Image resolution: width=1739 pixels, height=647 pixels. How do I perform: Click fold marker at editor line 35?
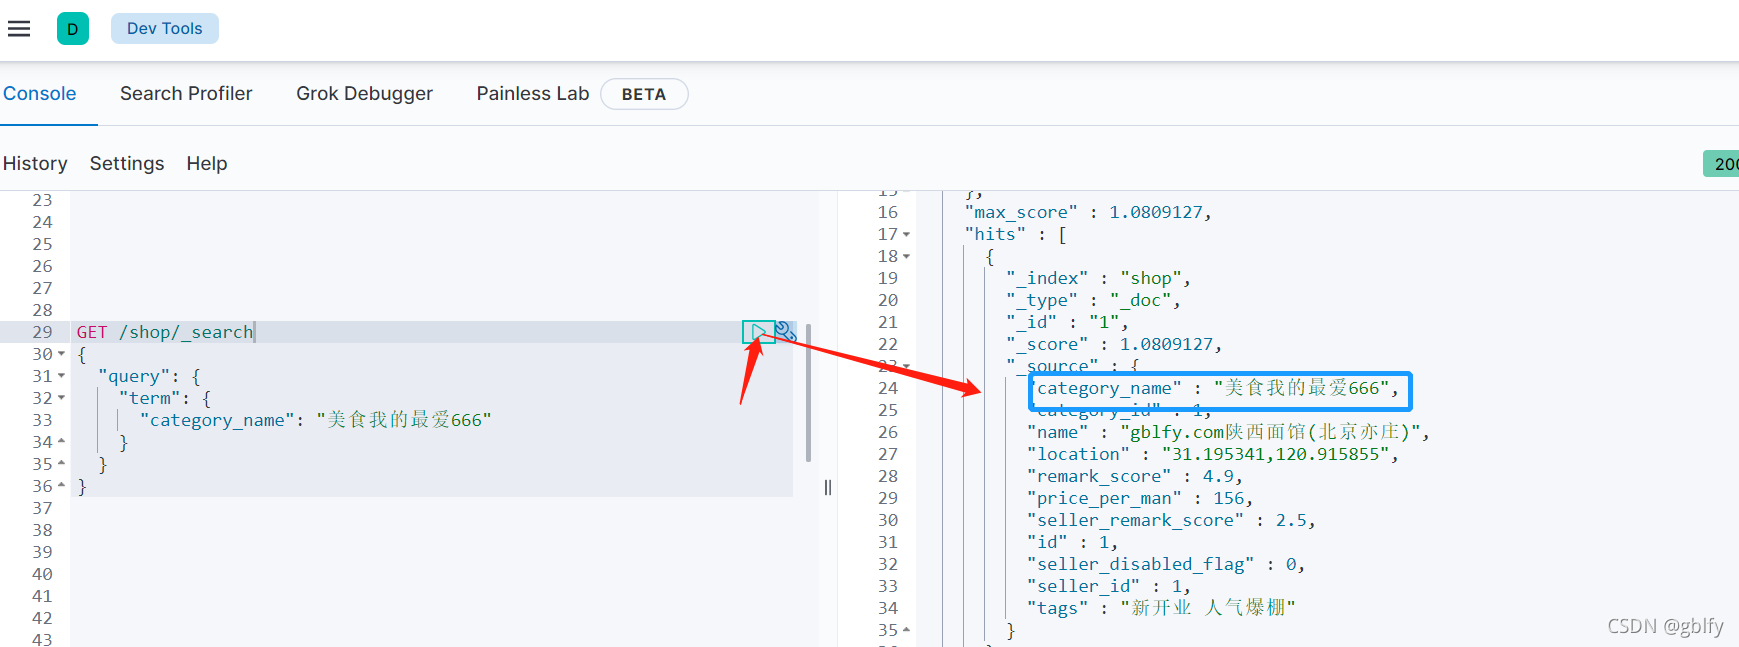(x=61, y=463)
